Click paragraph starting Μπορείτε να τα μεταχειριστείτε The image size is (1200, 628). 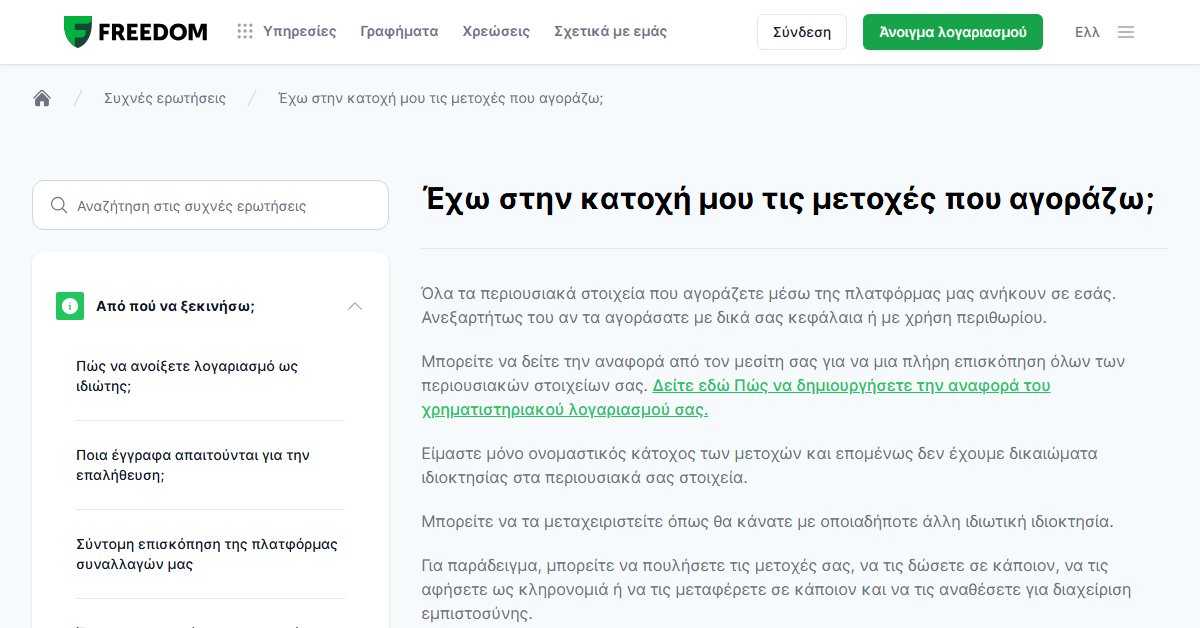[x=768, y=522]
